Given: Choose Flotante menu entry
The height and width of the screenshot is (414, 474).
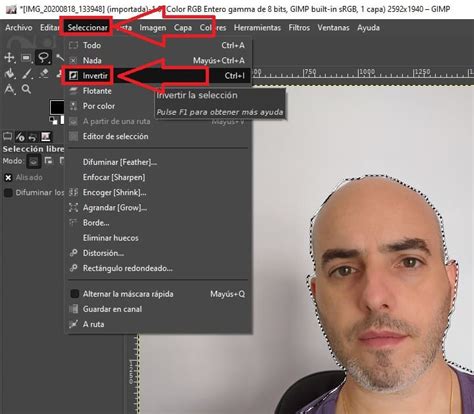Looking at the screenshot, I should (158, 91).
